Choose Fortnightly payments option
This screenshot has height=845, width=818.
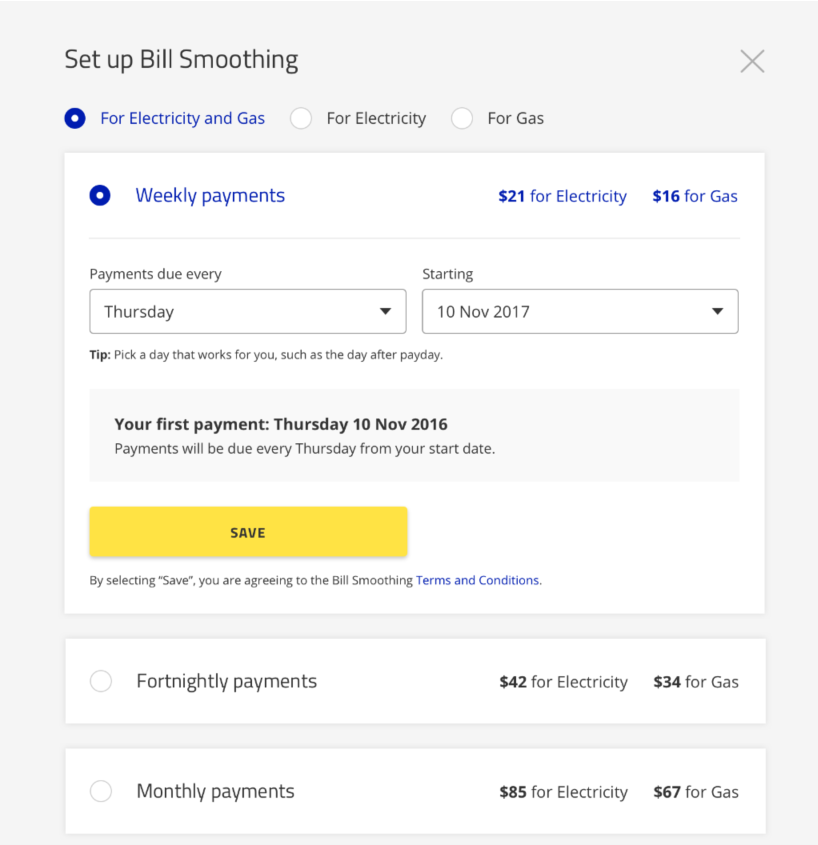[101, 681]
